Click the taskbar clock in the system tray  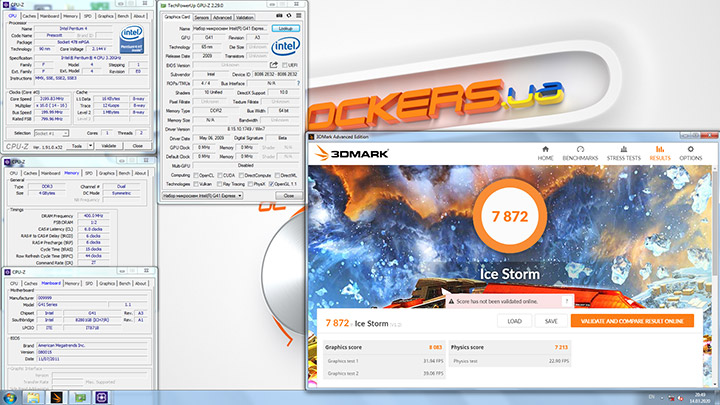point(700,398)
